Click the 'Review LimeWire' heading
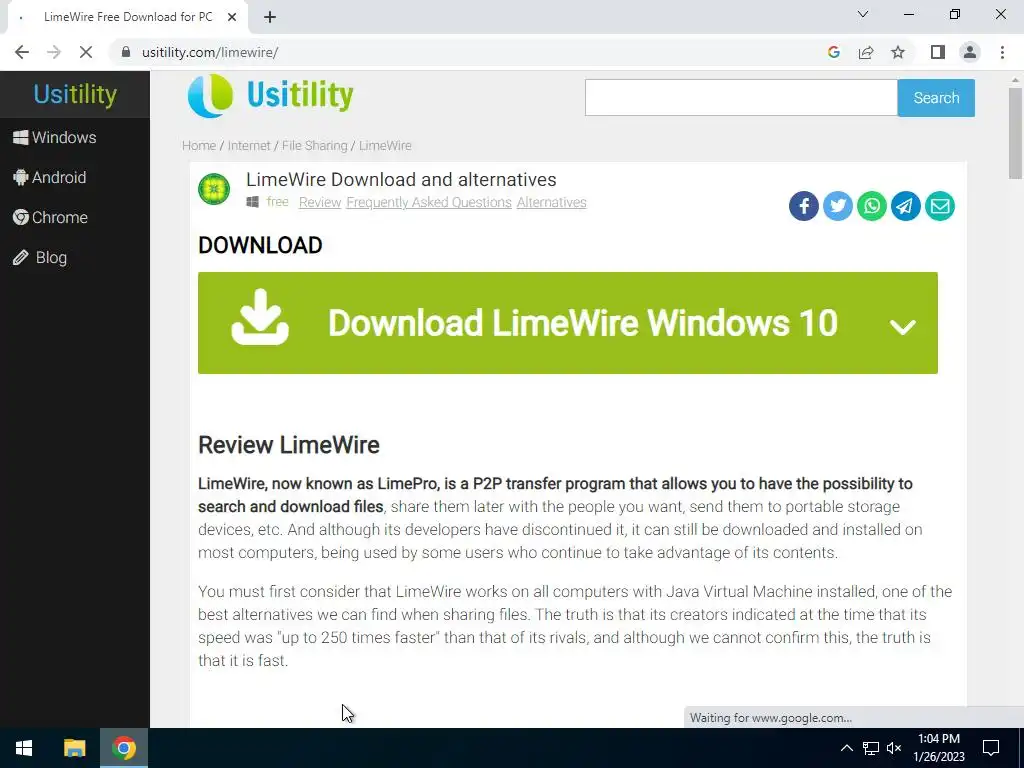 289,445
